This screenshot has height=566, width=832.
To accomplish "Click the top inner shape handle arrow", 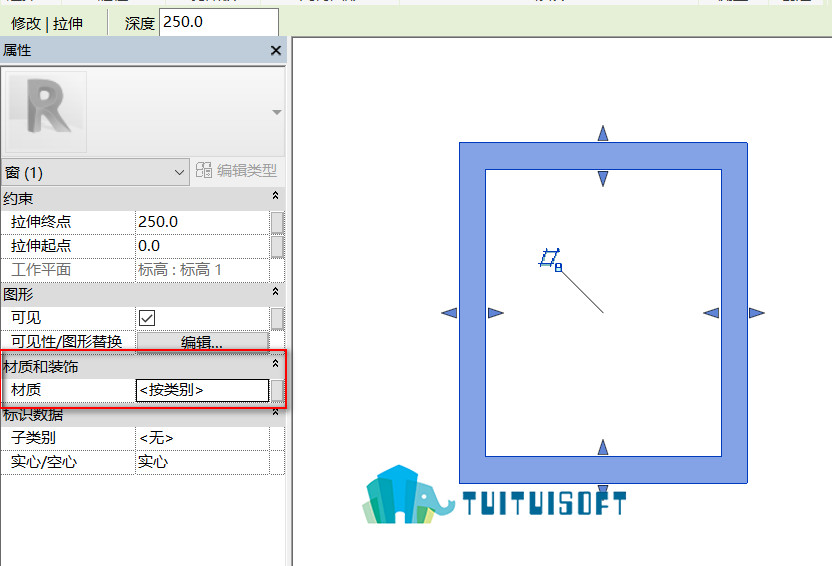I will pyautogui.click(x=603, y=179).
